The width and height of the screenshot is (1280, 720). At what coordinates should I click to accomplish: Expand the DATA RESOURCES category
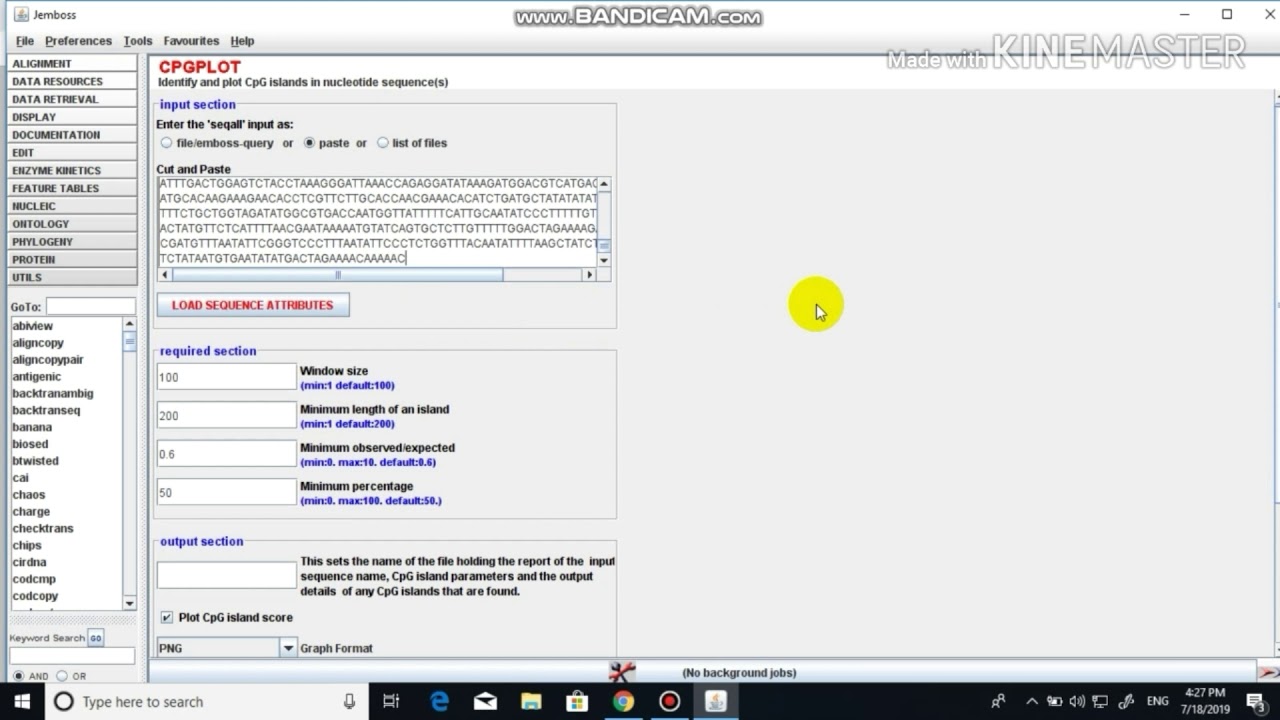pyautogui.click(x=72, y=82)
